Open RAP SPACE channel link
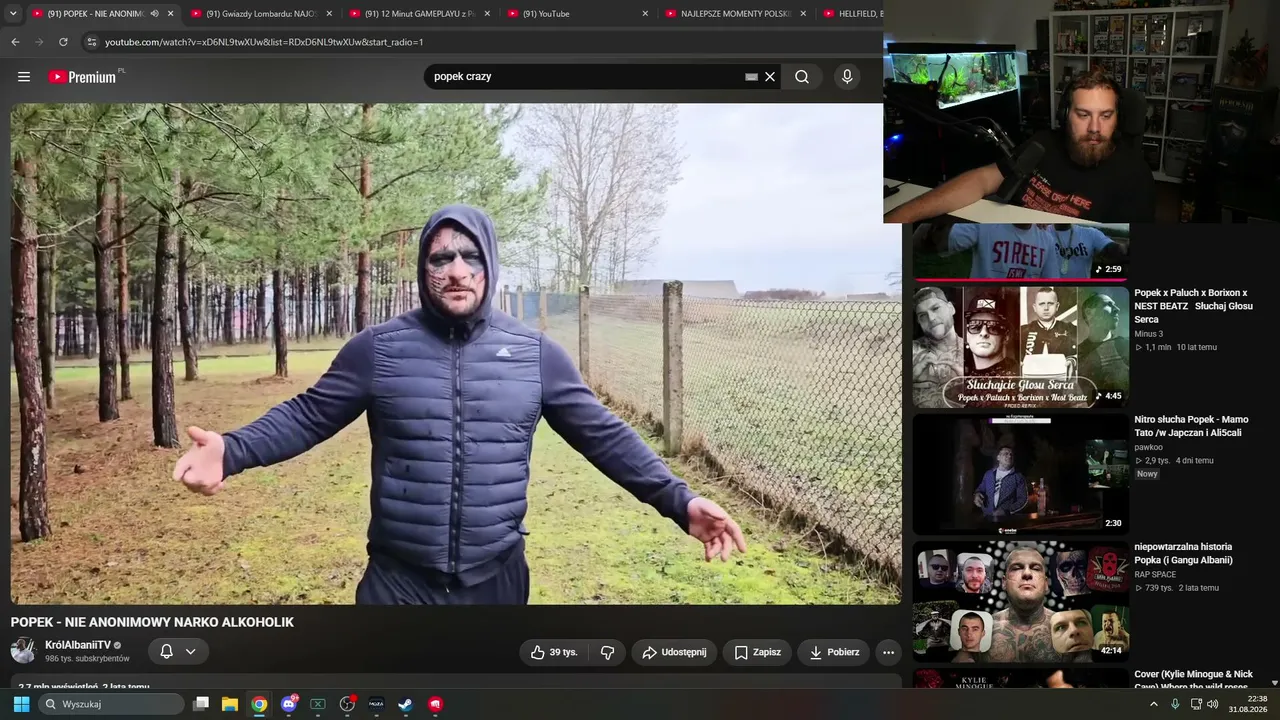This screenshot has width=1280, height=720. point(1155,574)
